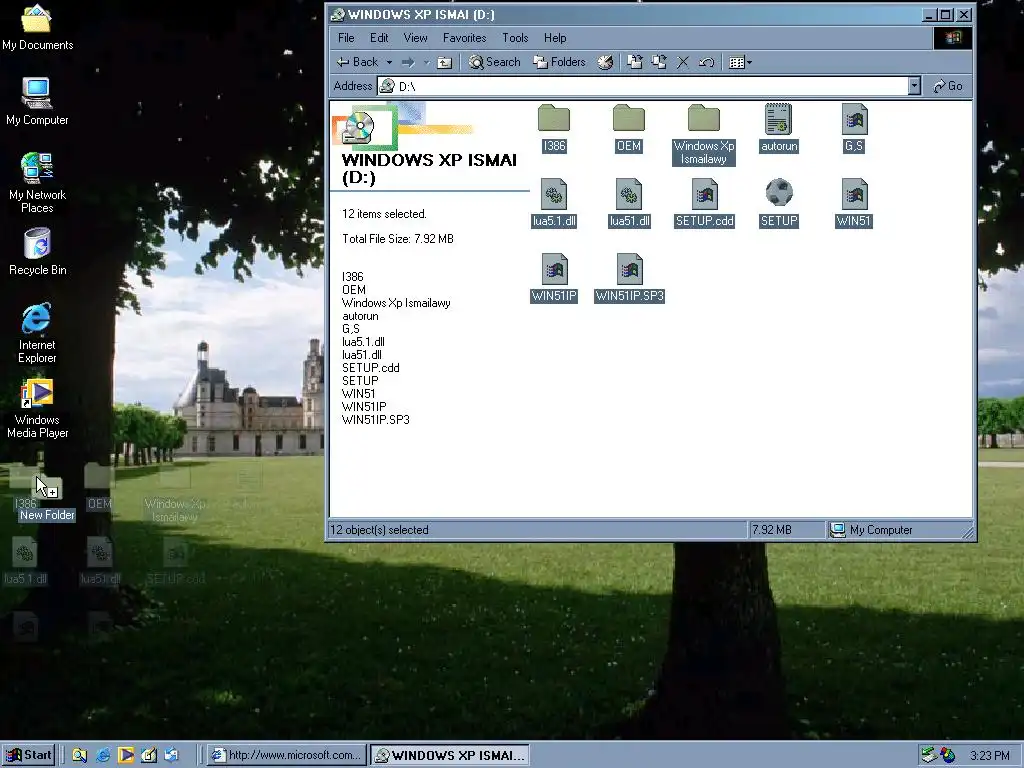Click the Windows flag throbber logo
This screenshot has width=1024, height=768.
[x=952, y=38]
